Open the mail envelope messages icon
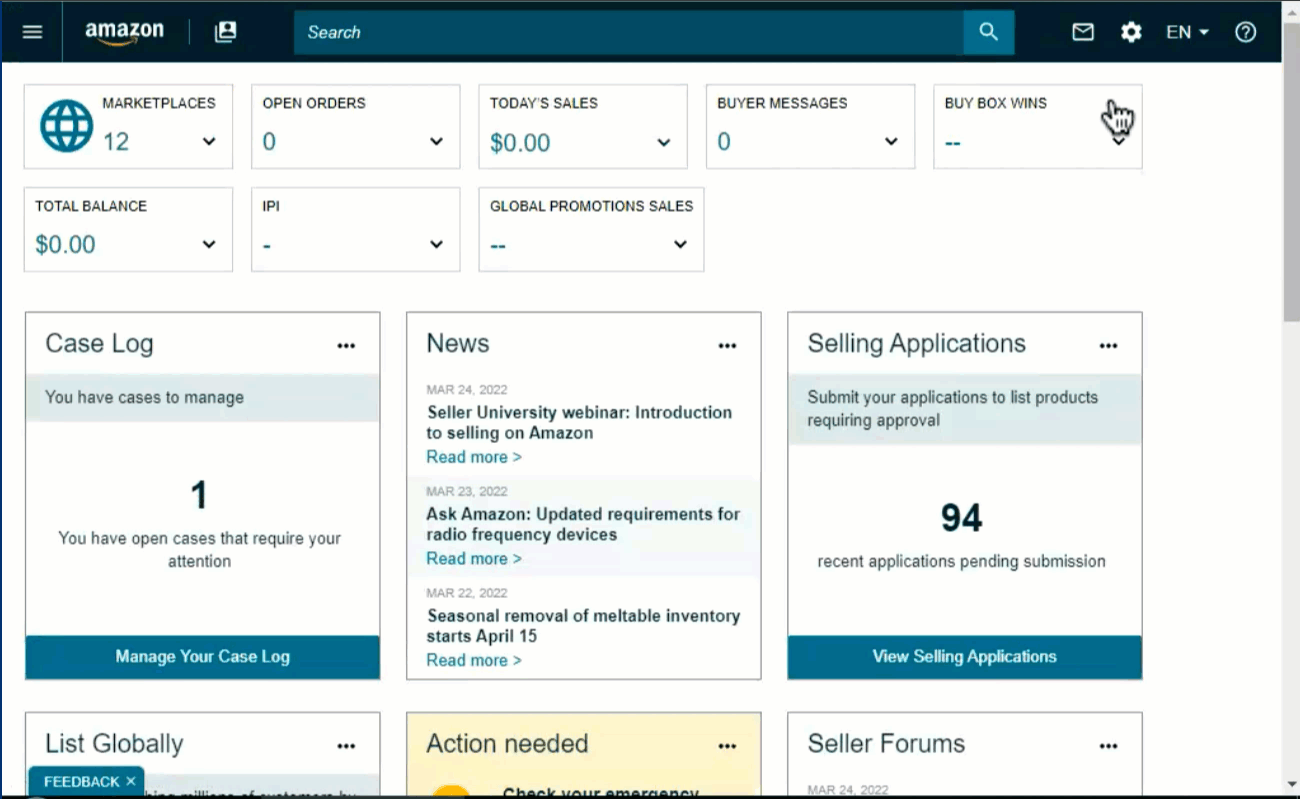Screen dimensions: 1300x799 click(1083, 32)
